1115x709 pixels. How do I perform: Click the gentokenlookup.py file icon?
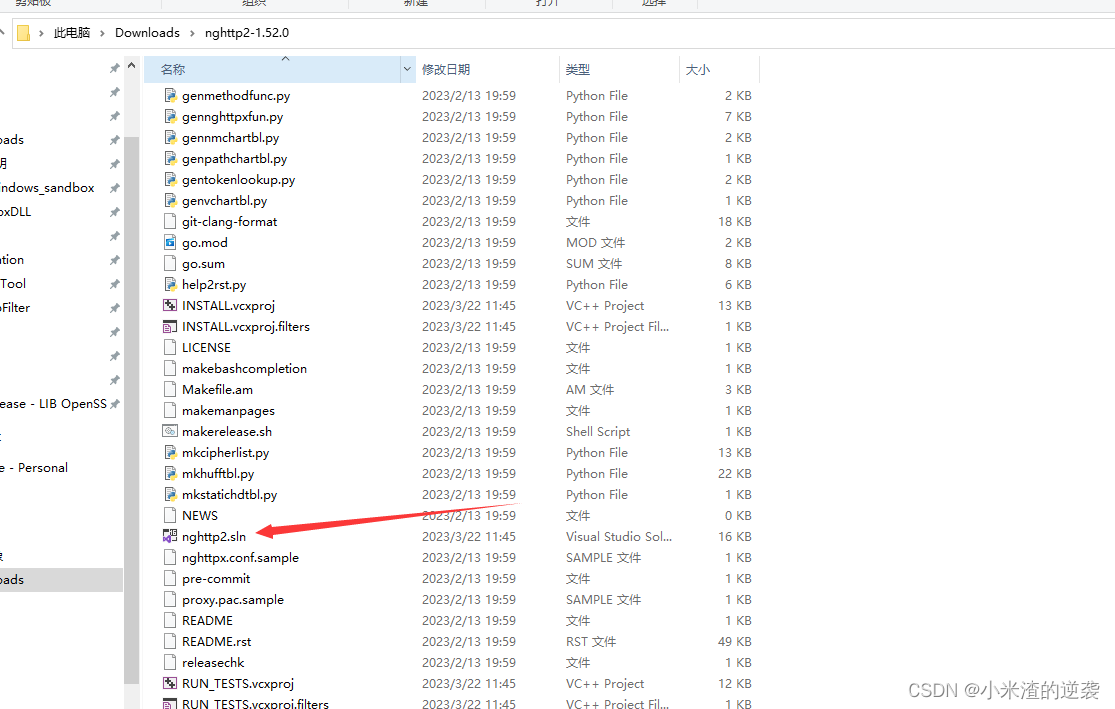170,179
